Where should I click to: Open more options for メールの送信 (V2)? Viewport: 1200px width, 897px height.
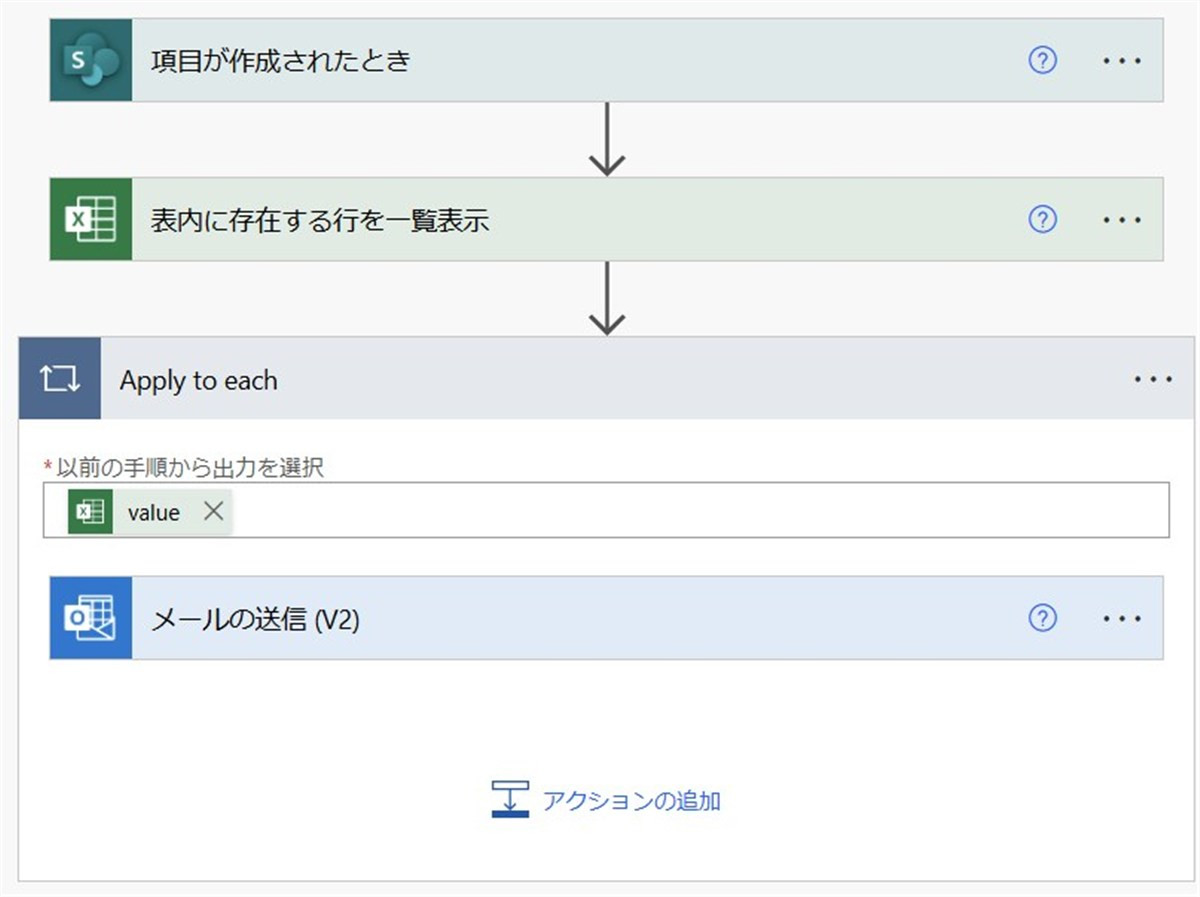(1122, 619)
